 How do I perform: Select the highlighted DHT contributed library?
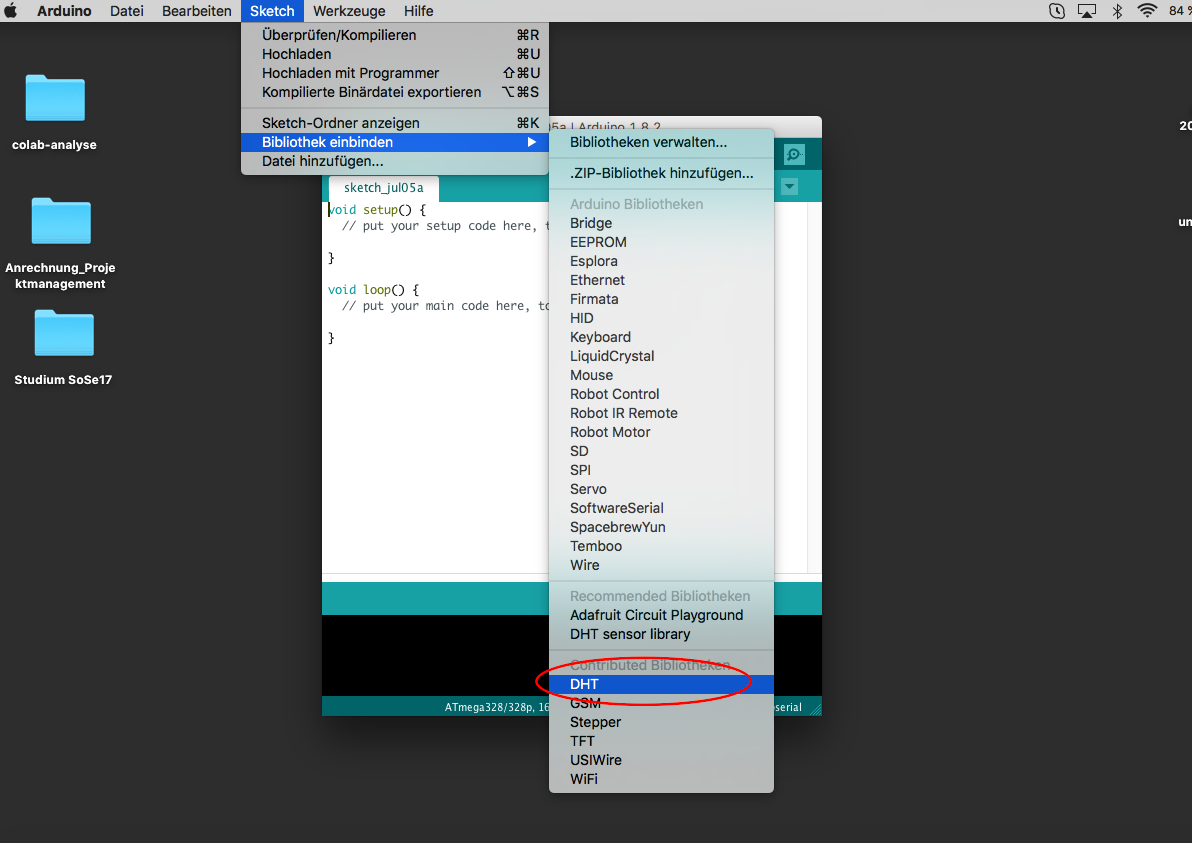pos(661,685)
